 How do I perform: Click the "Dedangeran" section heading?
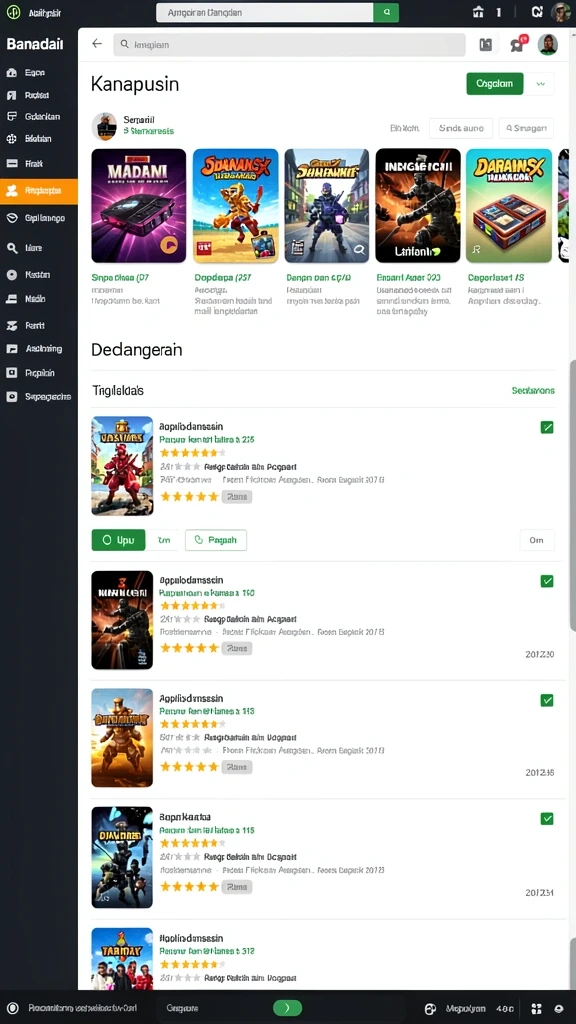coord(136,350)
